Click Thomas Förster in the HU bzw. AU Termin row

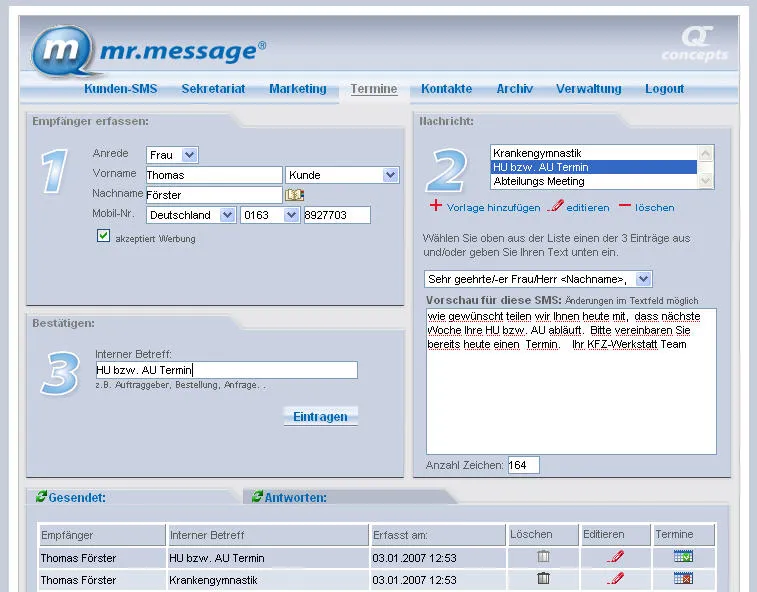pos(78,558)
